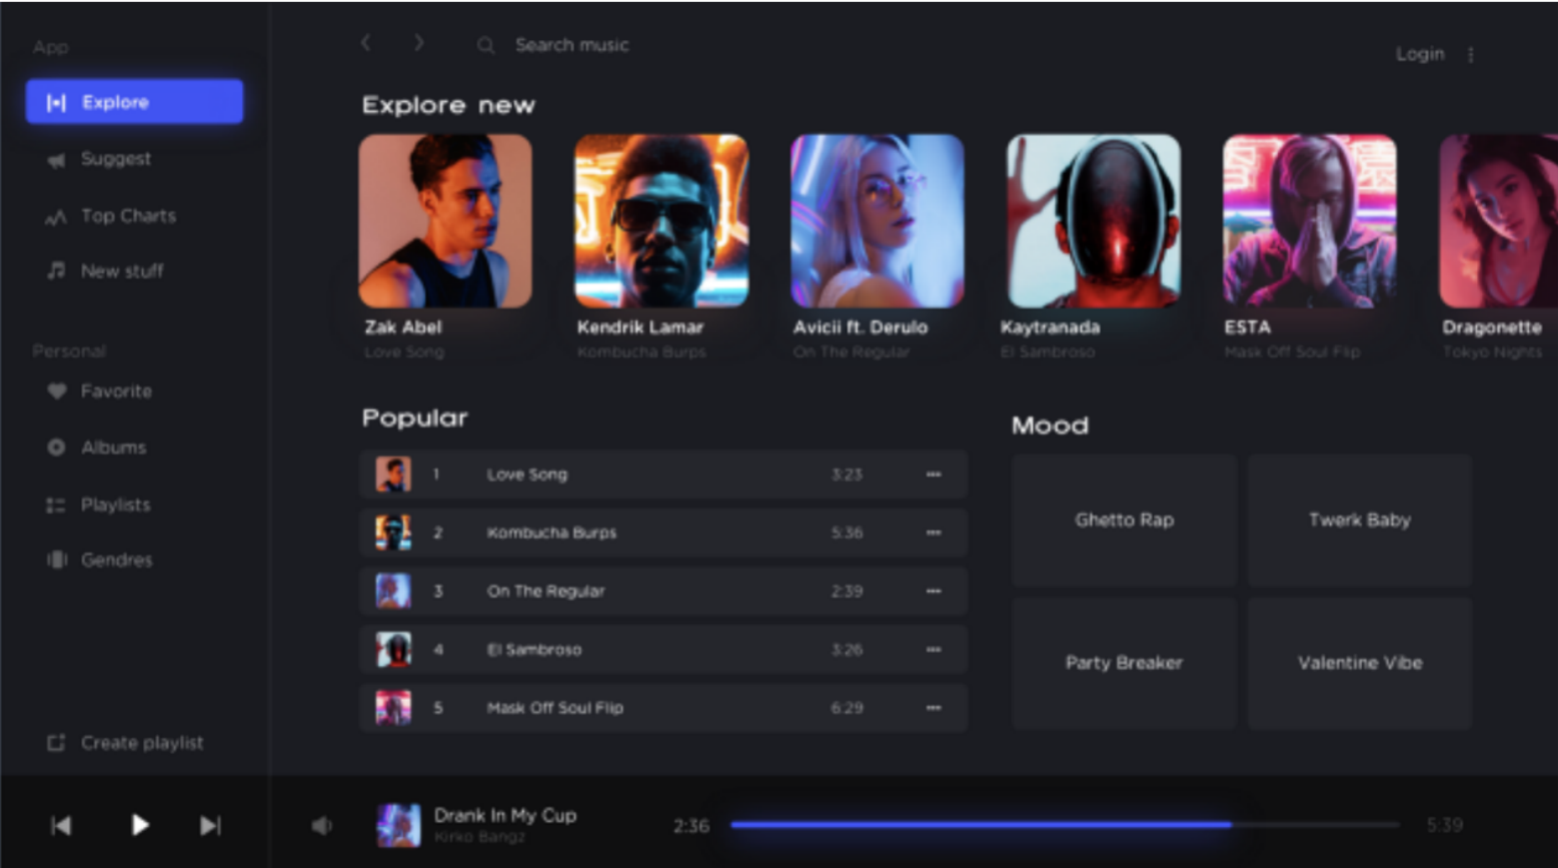The width and height of the screenshot is (1558, 868).
Task: Skip to the previous track
Action: pyautogui.click(x=61, y=825)
